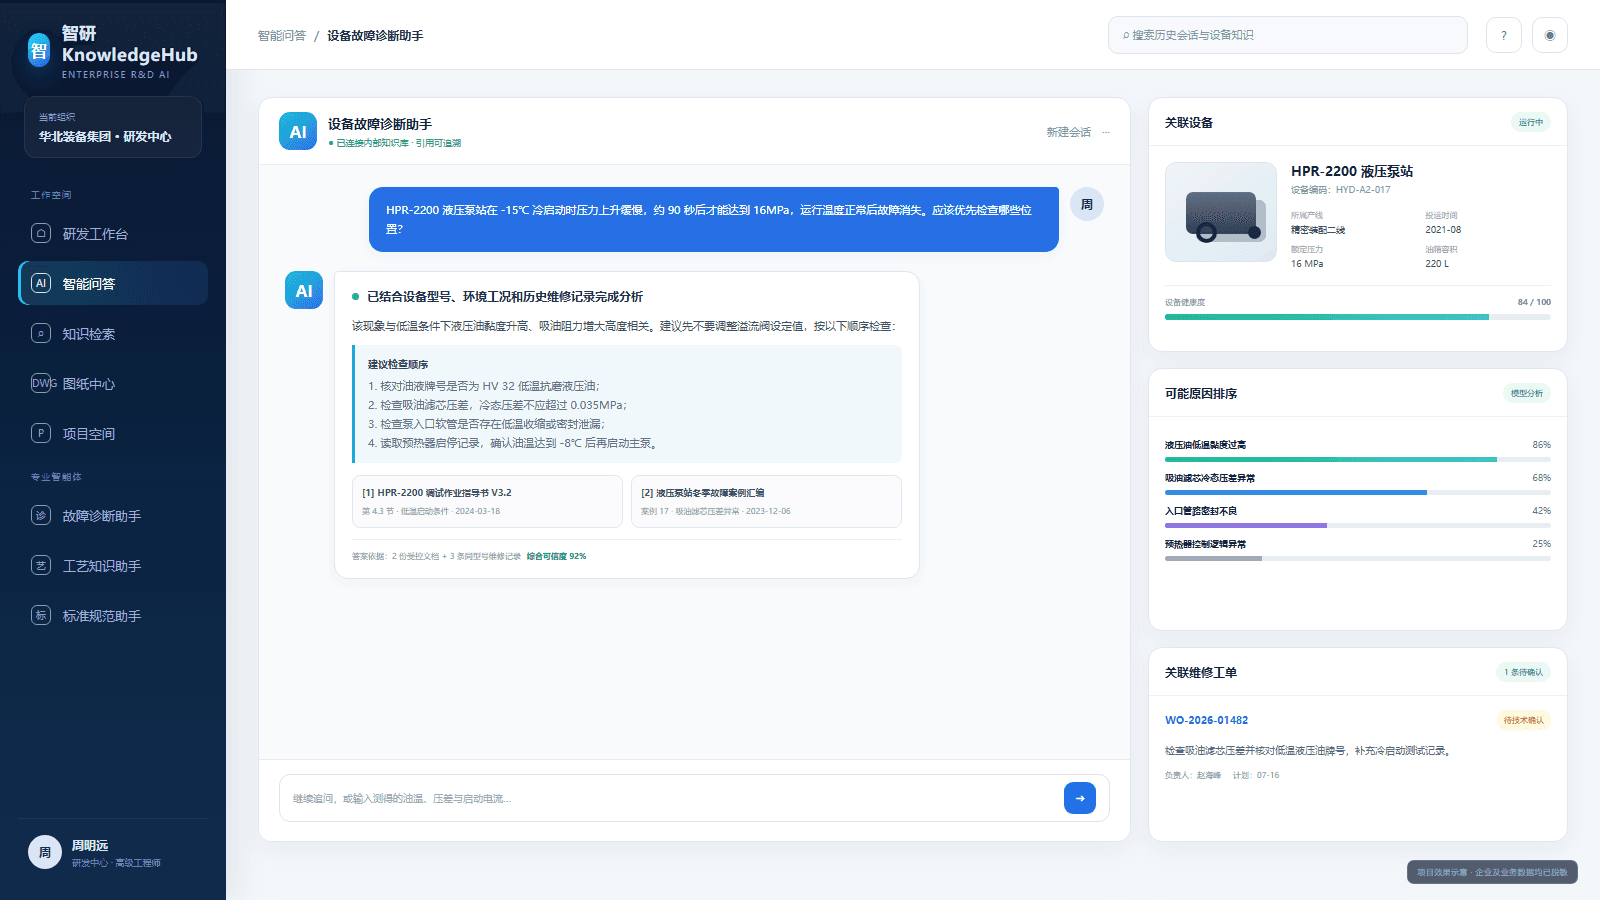
Task: Start a 新建会话
Action: coord(1068,132)
